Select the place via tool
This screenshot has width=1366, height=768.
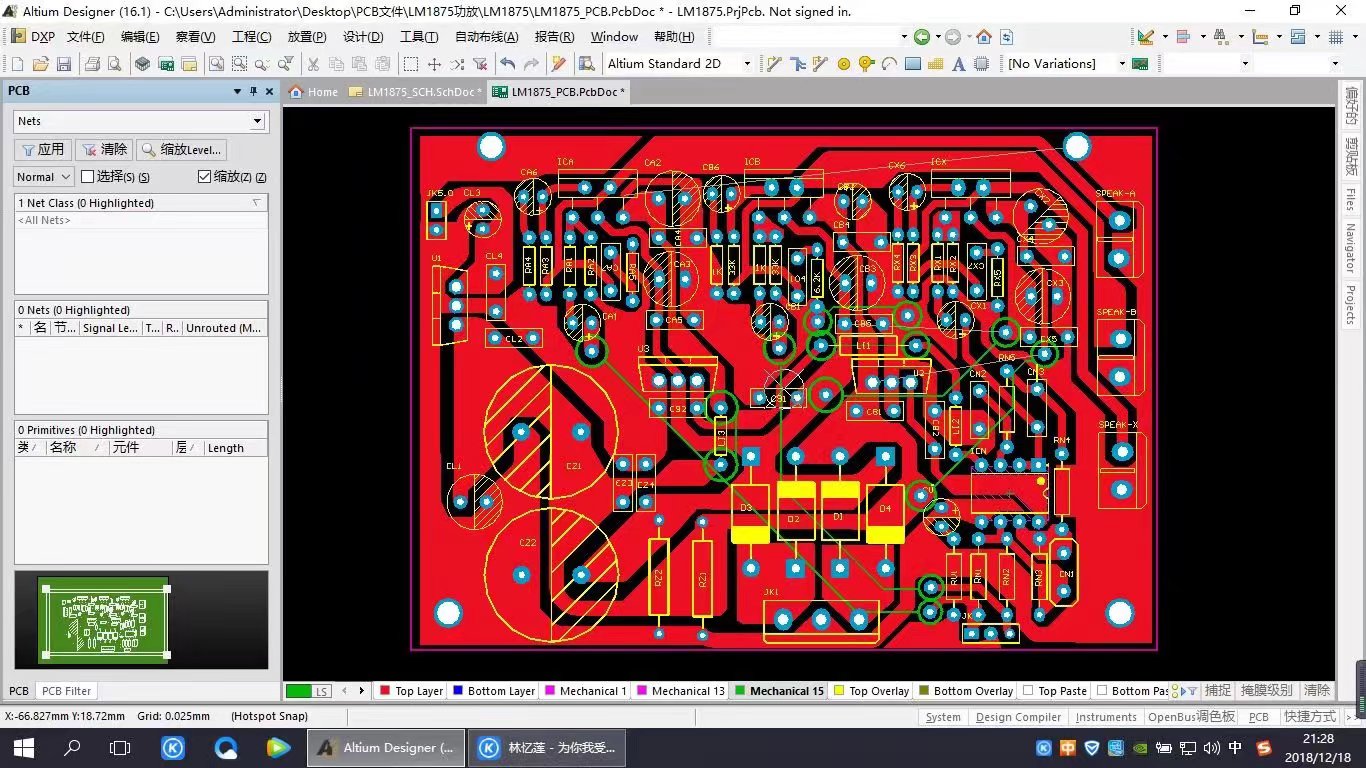tap(866, 64)
